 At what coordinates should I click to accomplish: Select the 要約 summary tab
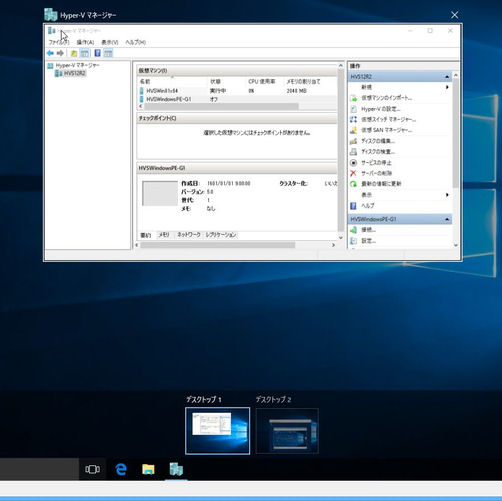(x=146, y=235)
